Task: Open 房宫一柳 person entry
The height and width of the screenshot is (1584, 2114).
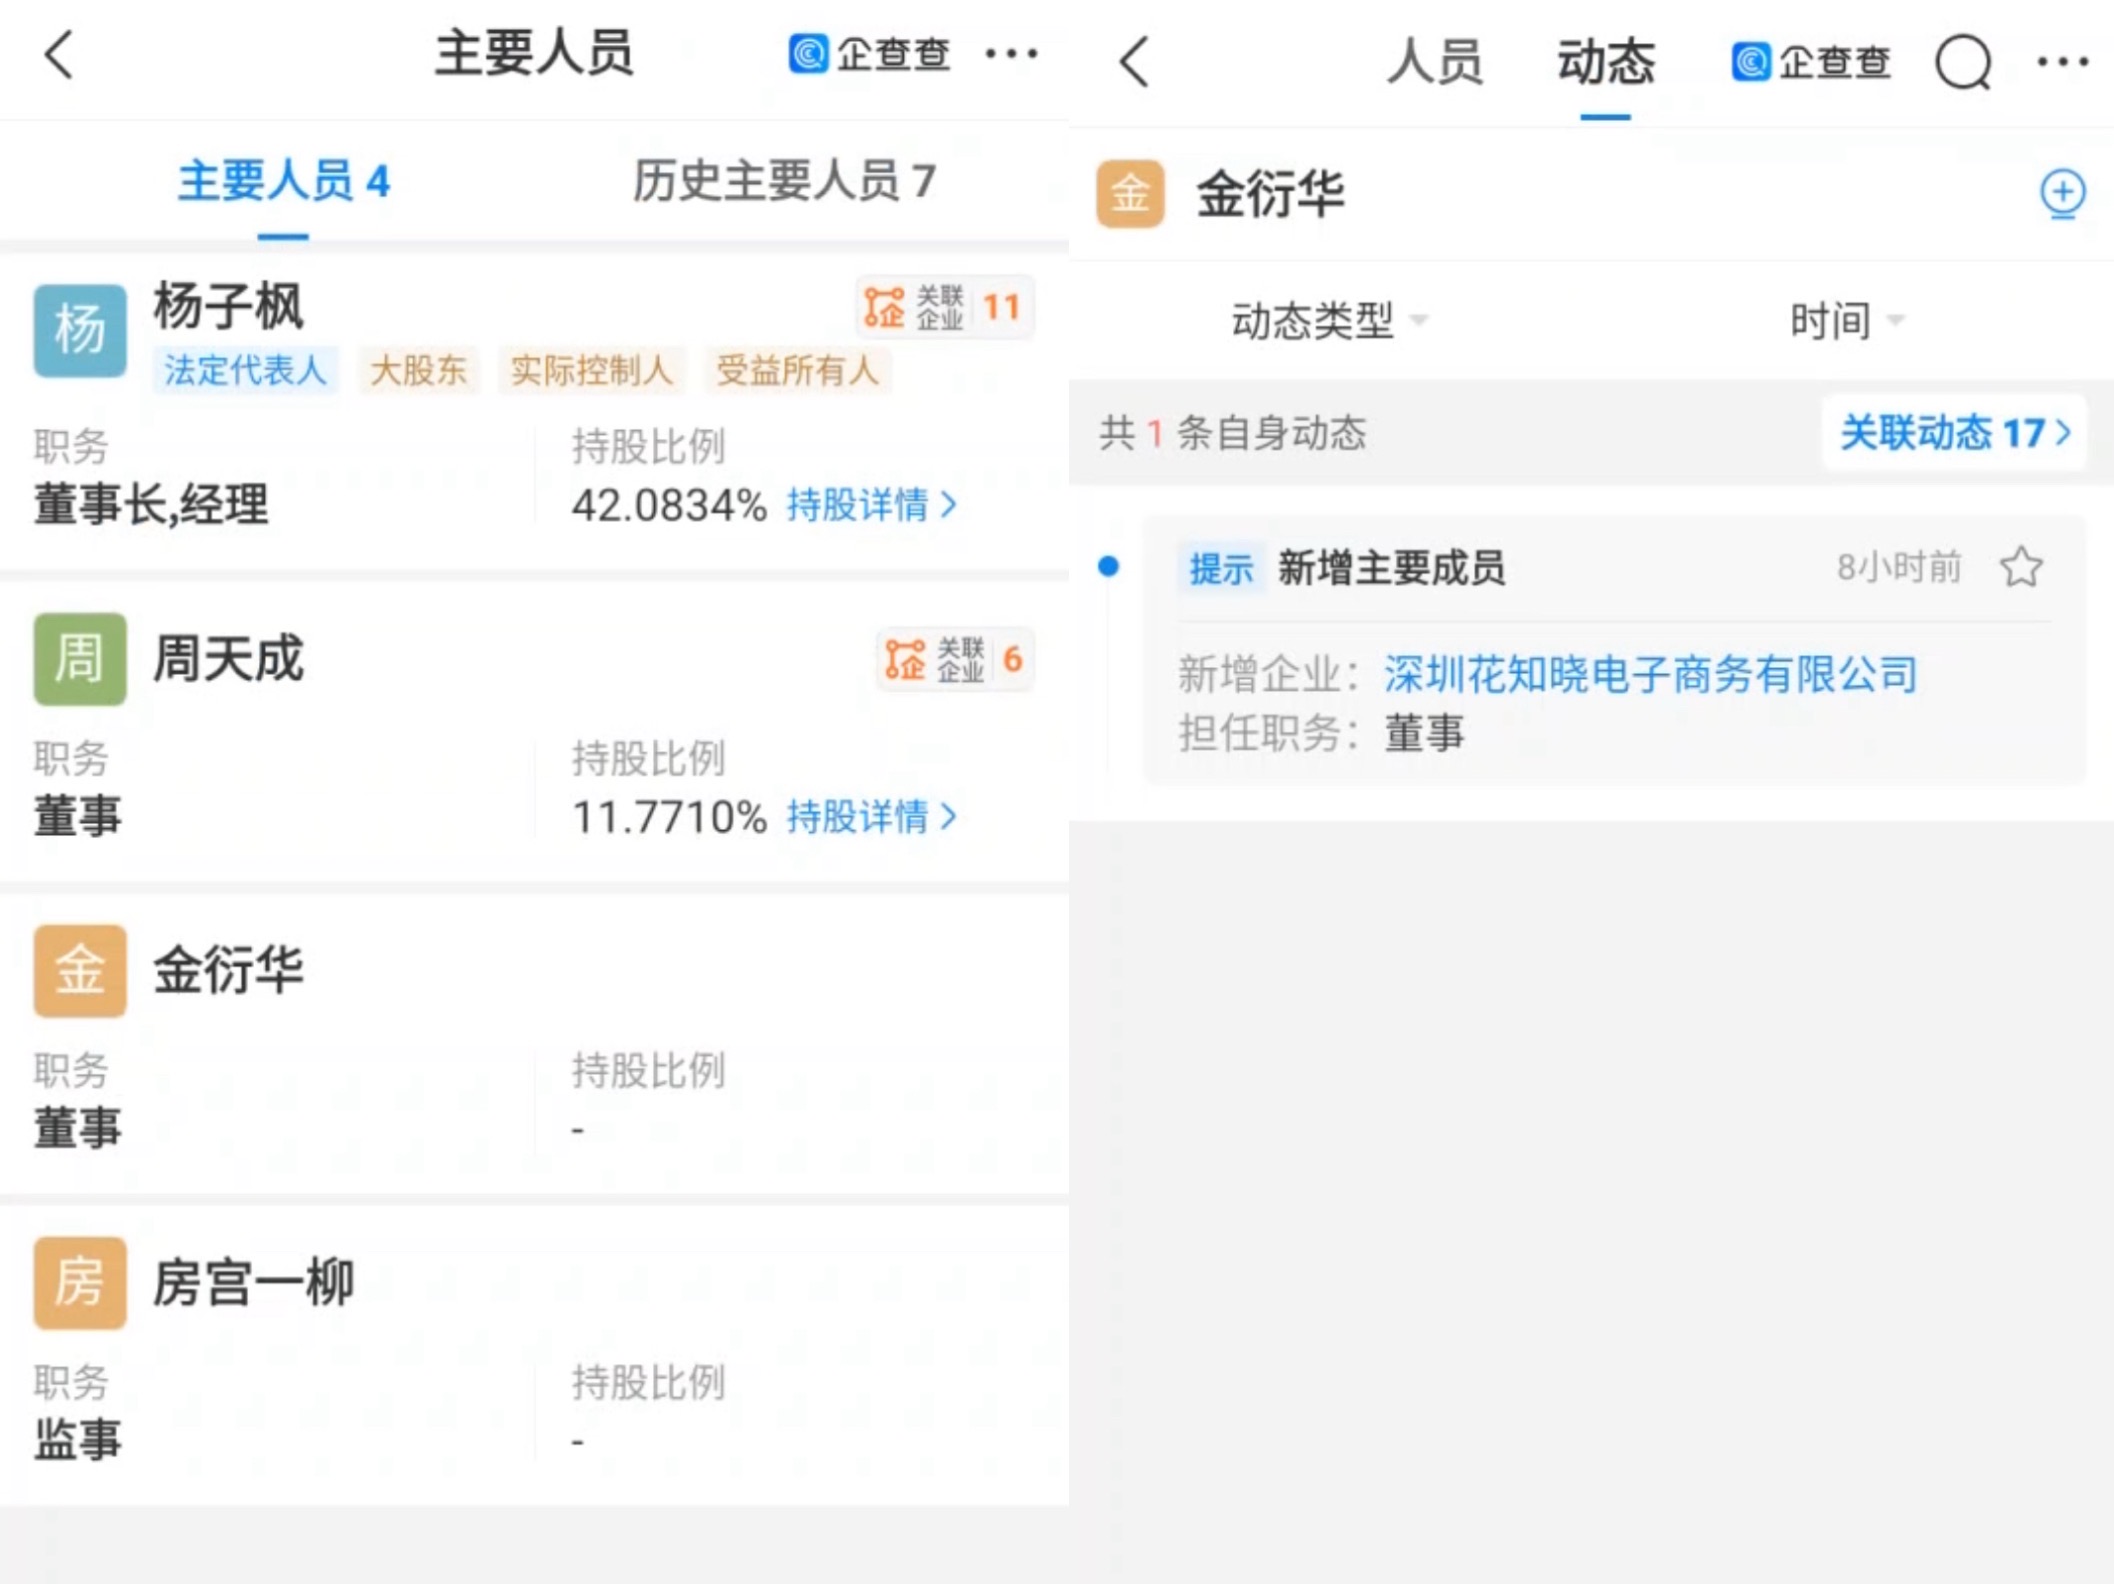Action: [x=253, y=1283]
